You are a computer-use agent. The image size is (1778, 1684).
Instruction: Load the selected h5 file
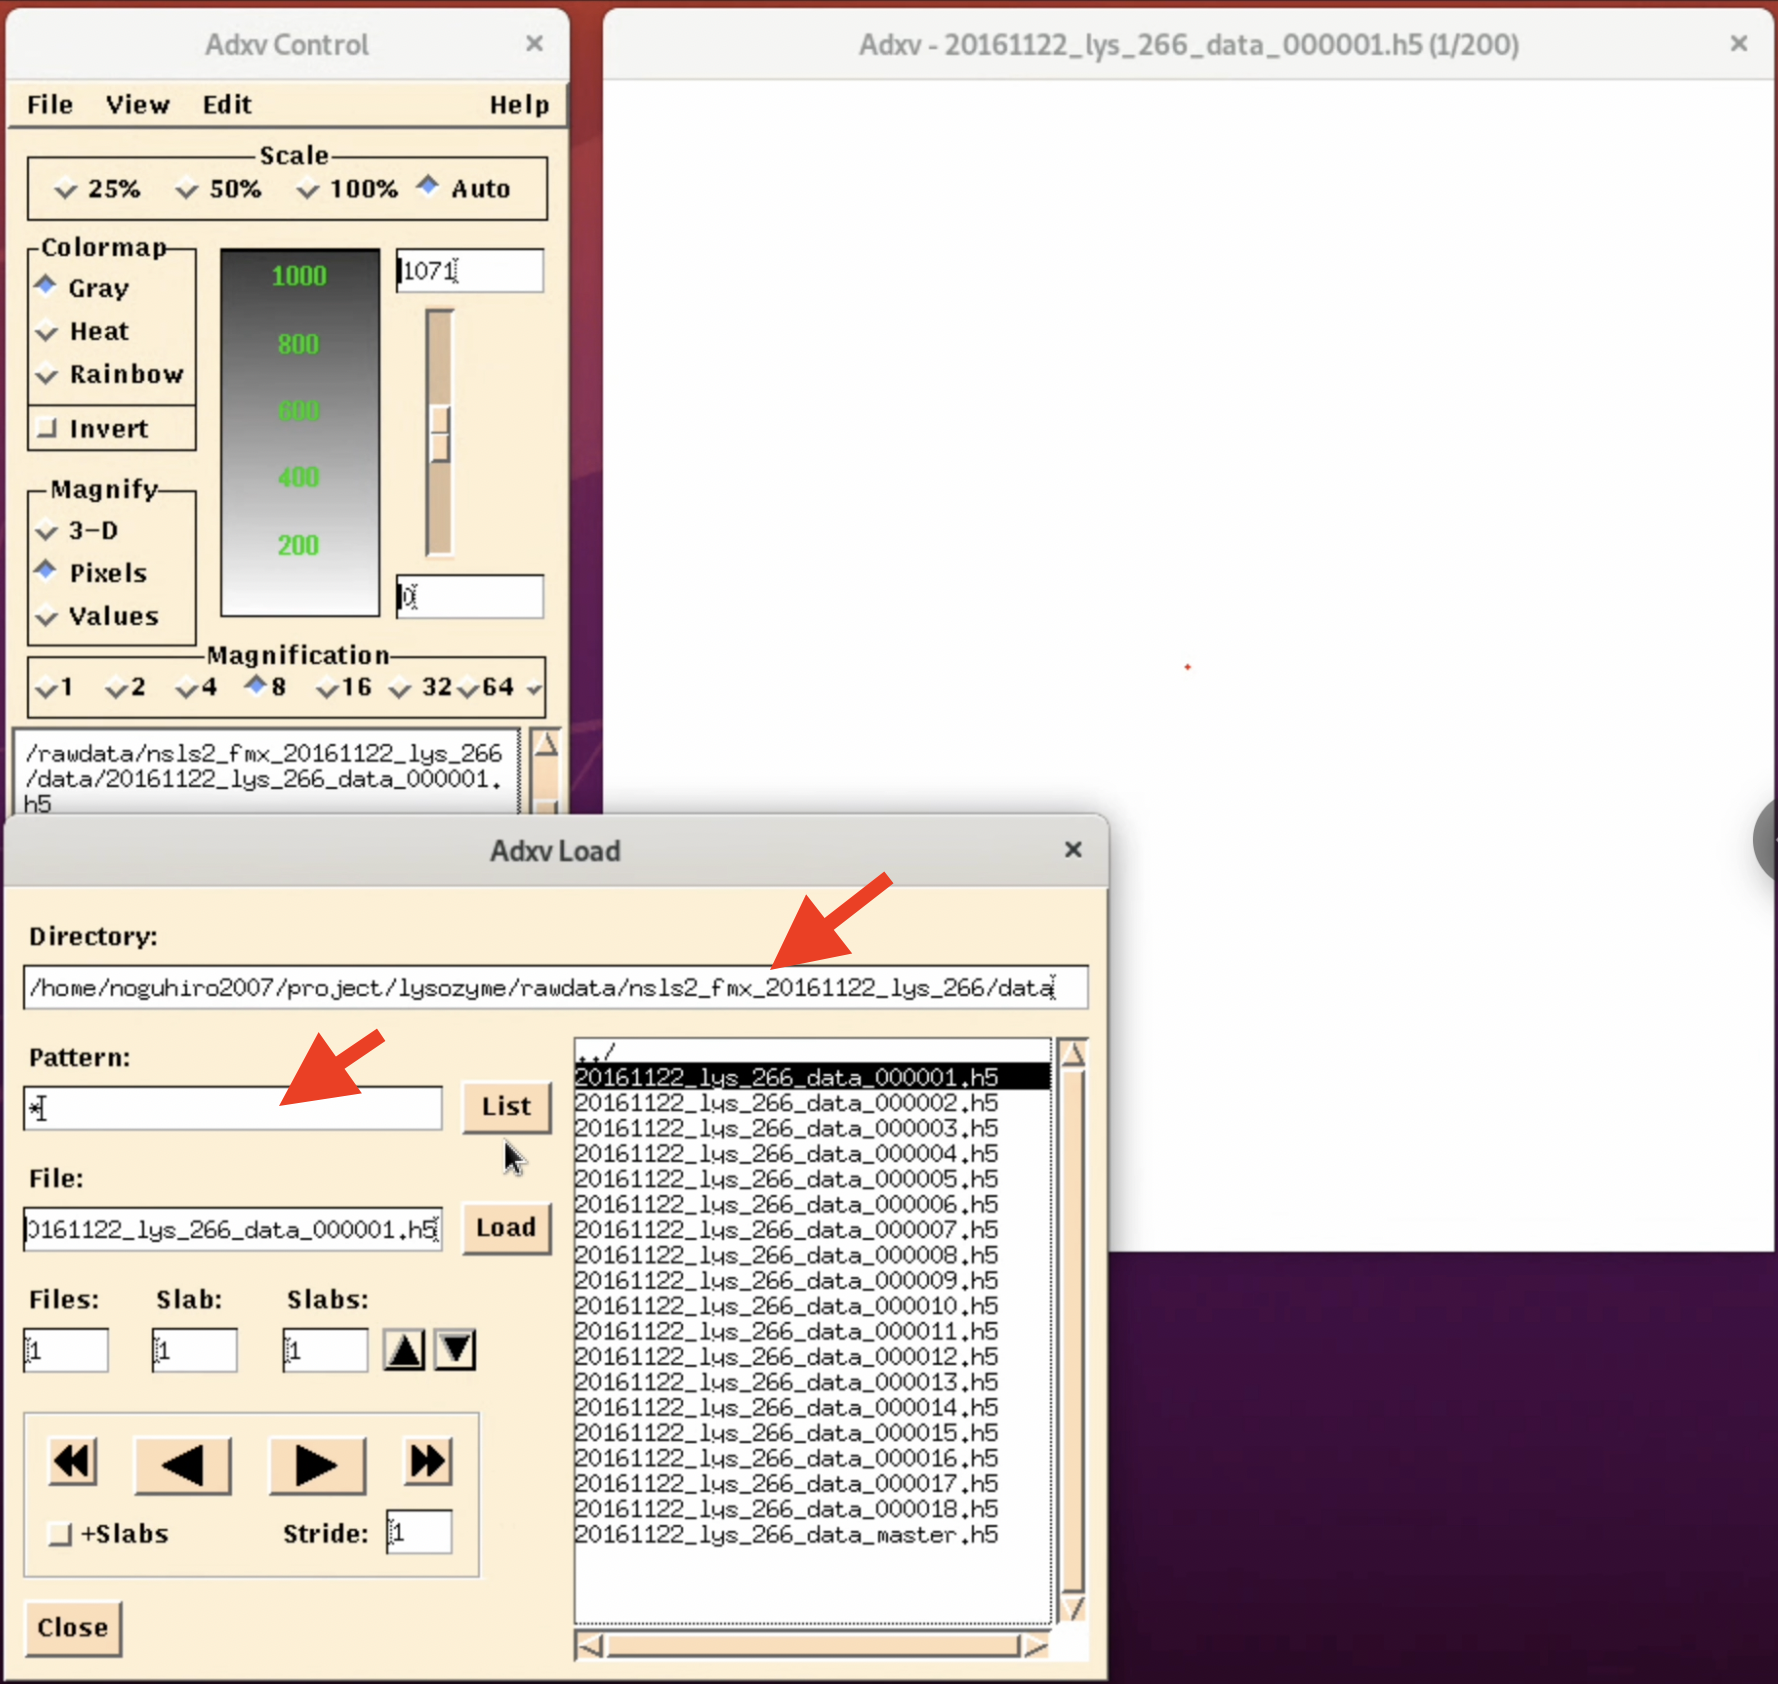coord(505,1228)
